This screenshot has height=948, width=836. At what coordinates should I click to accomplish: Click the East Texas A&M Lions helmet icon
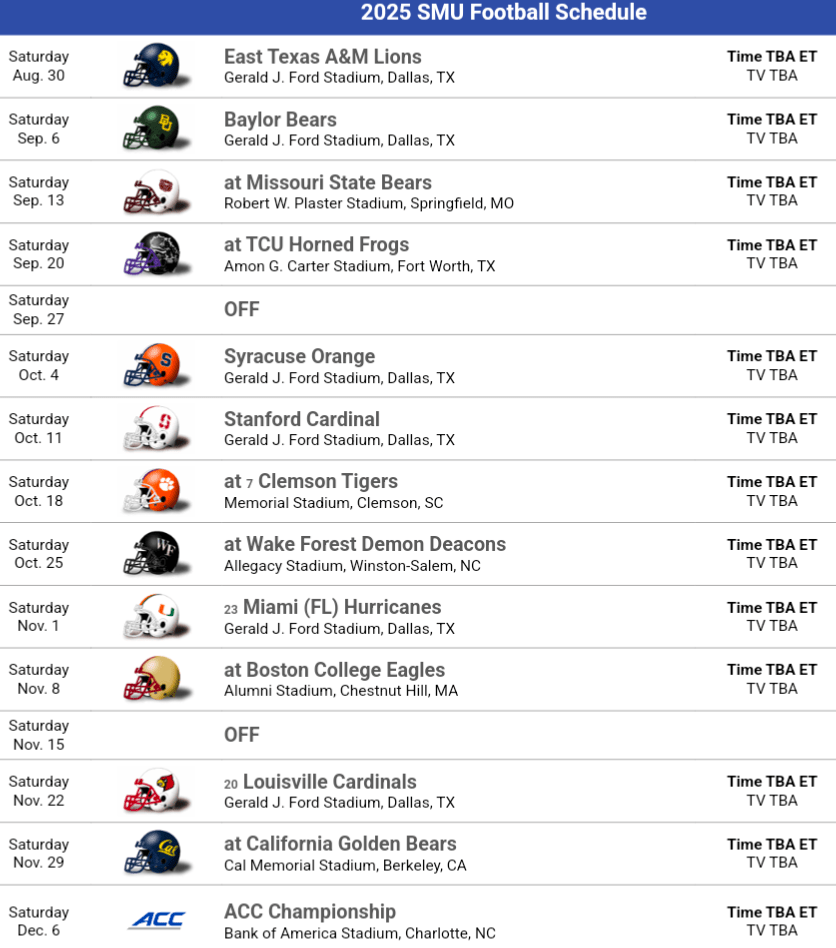tap(151, 66)
